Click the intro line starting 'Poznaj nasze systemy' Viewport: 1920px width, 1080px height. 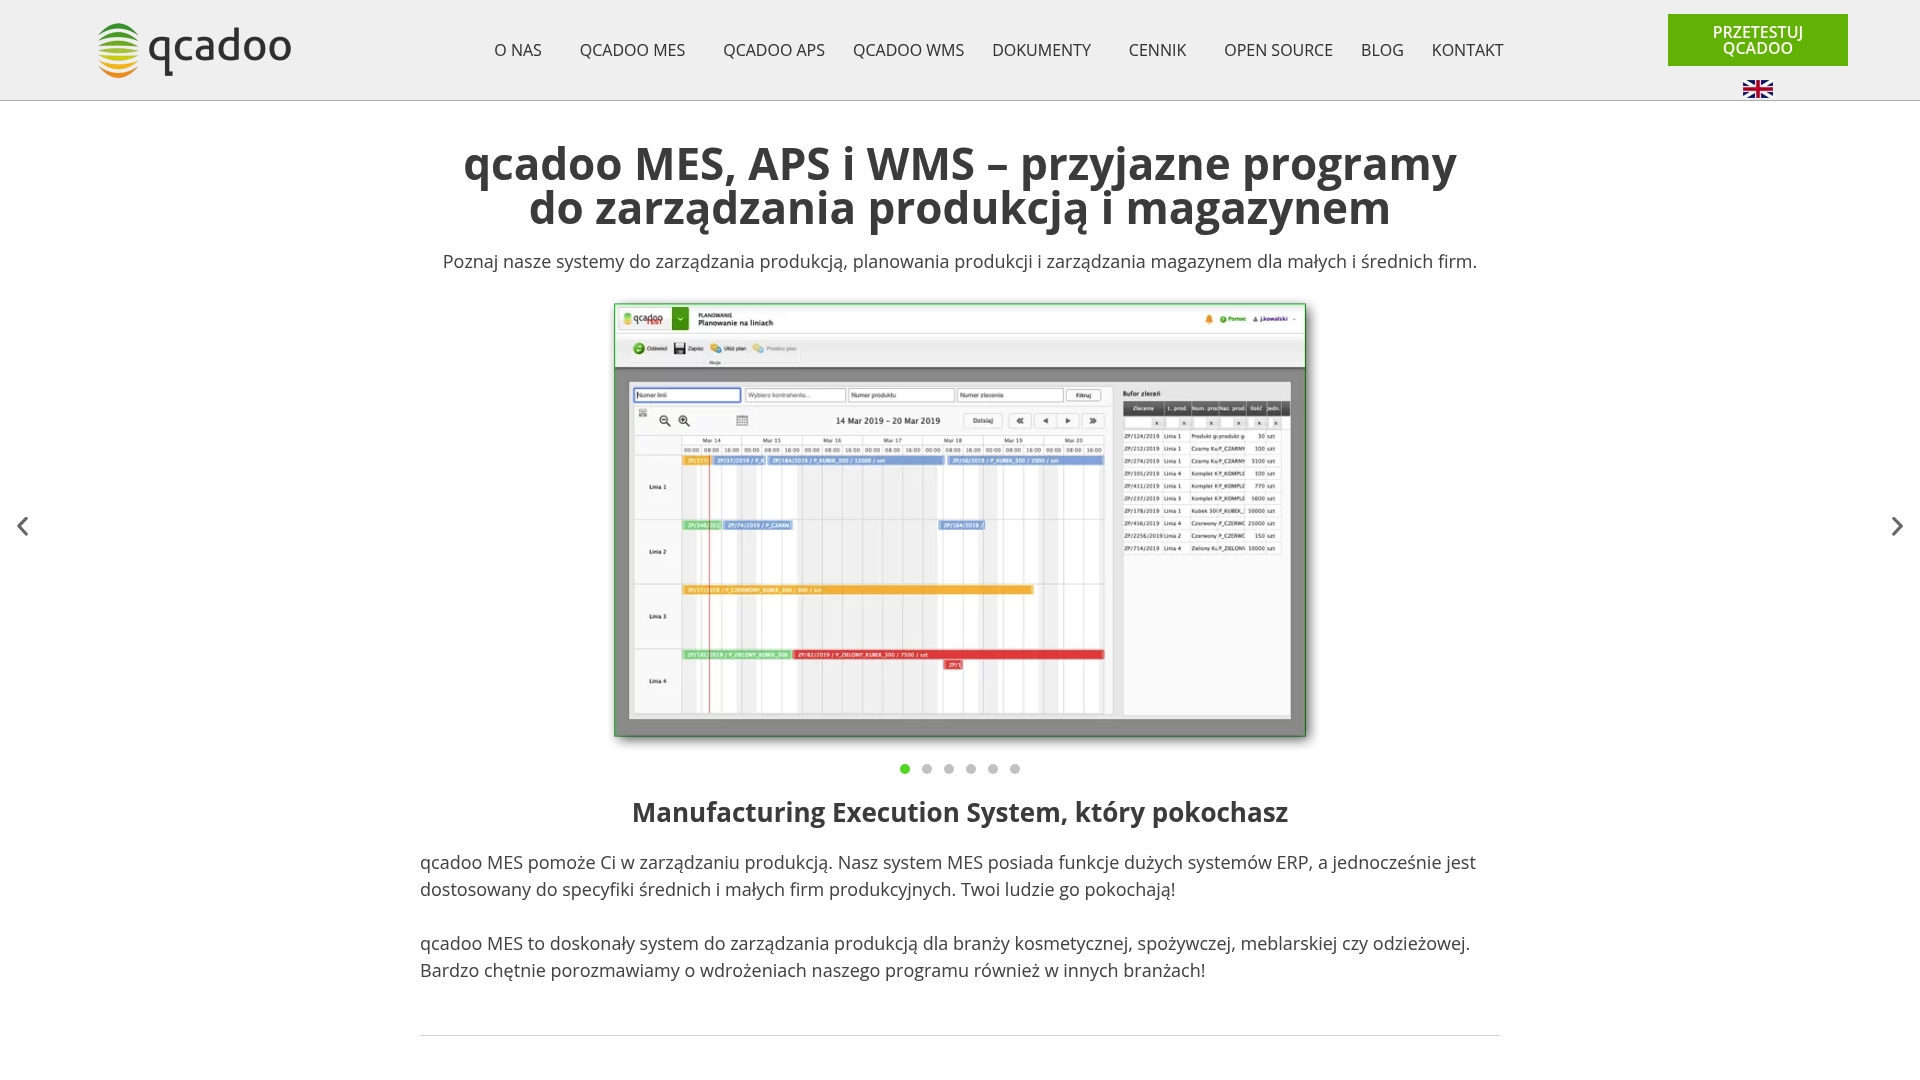[960, 262]
